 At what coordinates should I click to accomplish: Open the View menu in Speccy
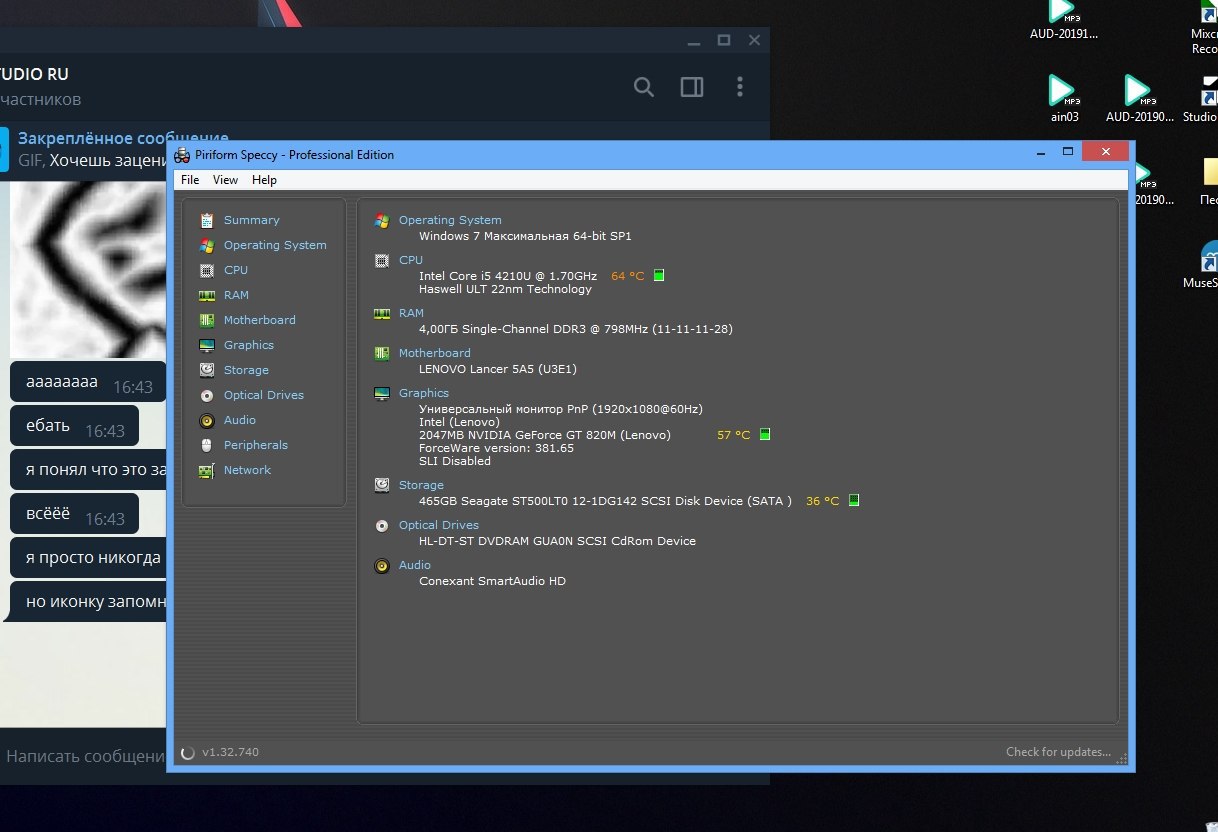click(x=226, y=180)
